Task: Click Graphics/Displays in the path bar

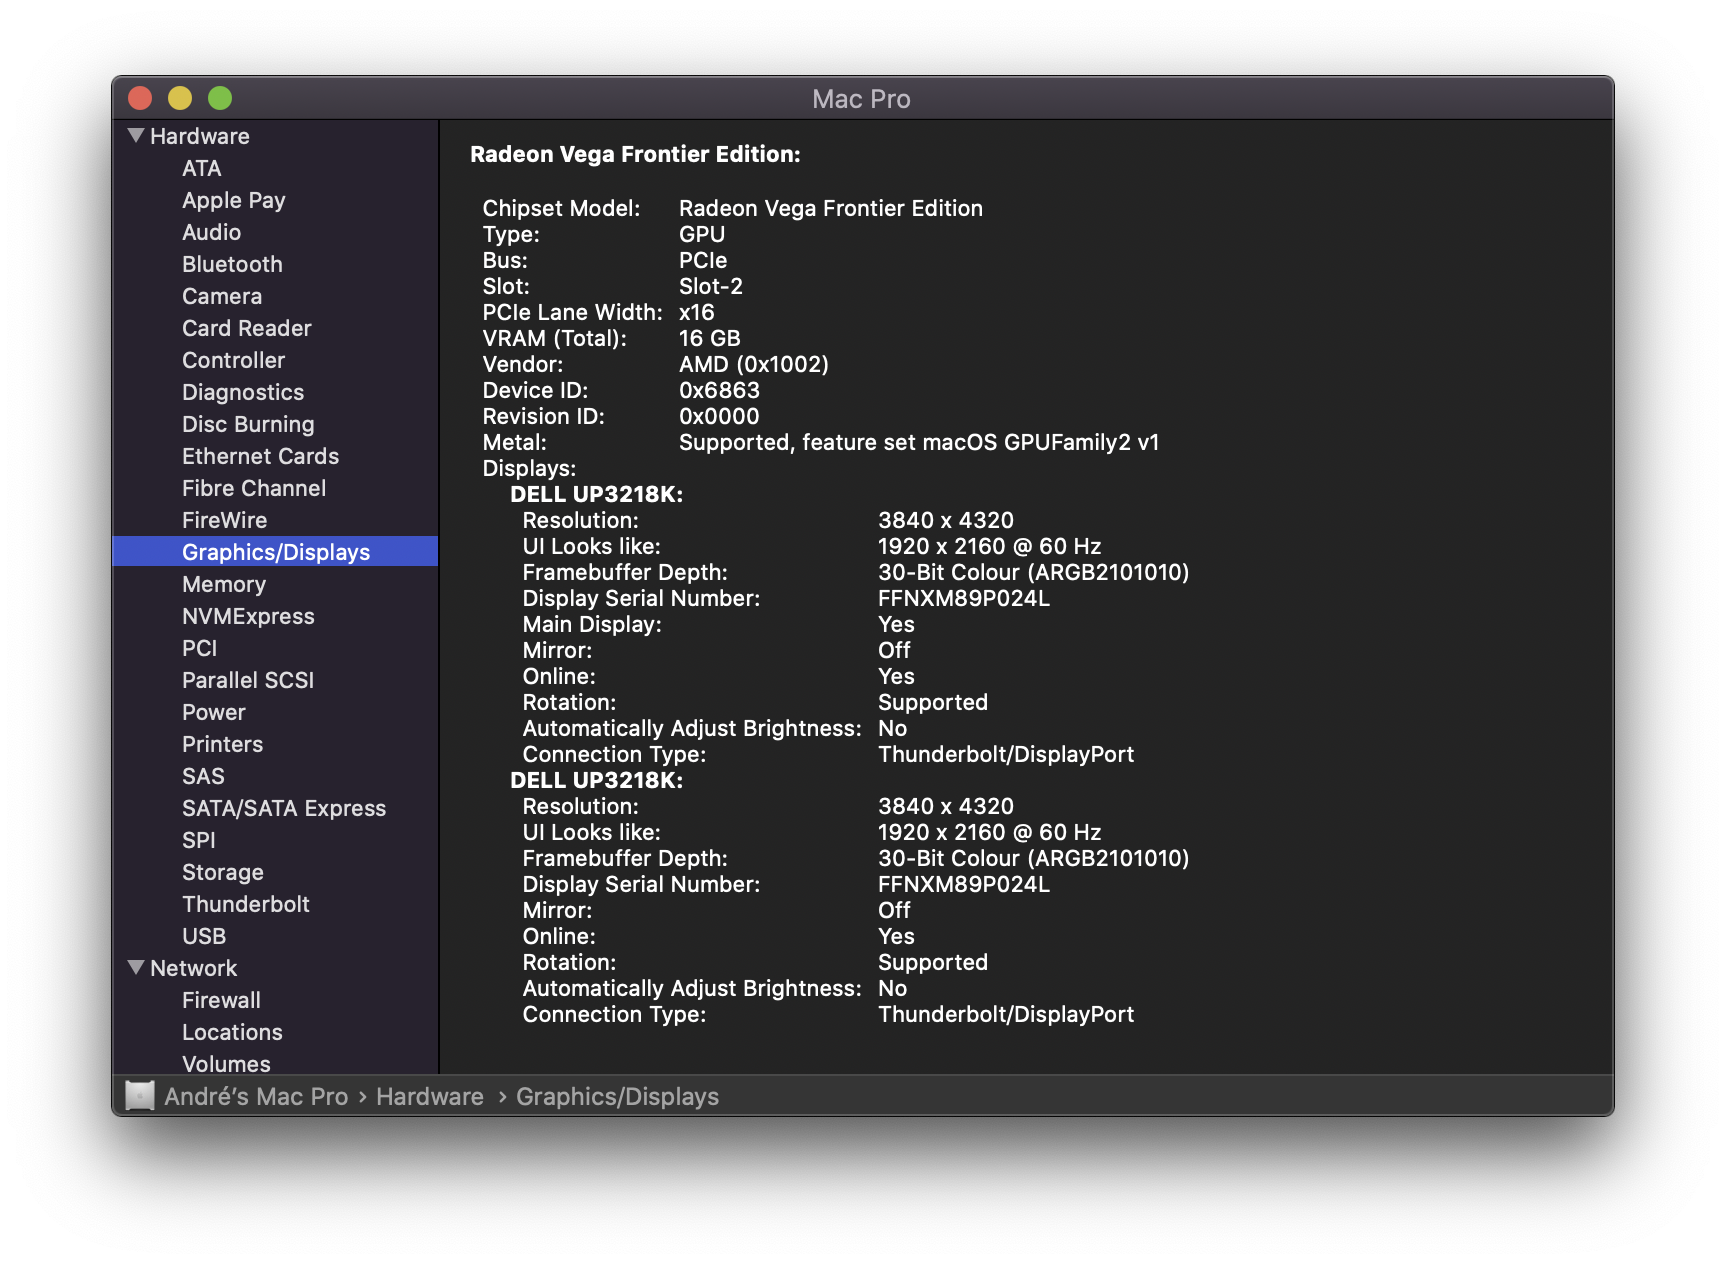Action: 617,1097
